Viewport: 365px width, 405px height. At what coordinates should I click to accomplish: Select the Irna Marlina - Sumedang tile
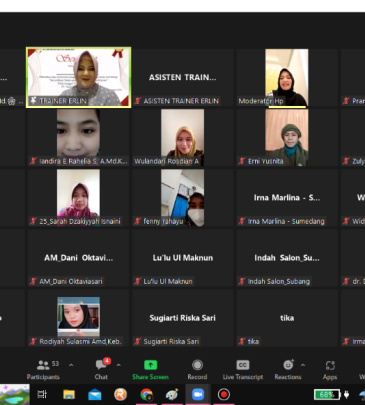click(287, 198)
